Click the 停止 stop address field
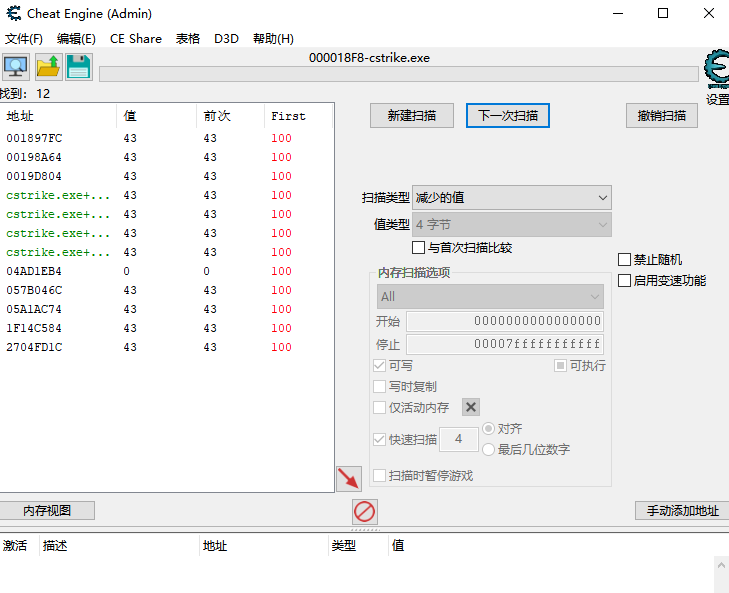This screenshot has height=593, width=729. [x=505, y=344]
